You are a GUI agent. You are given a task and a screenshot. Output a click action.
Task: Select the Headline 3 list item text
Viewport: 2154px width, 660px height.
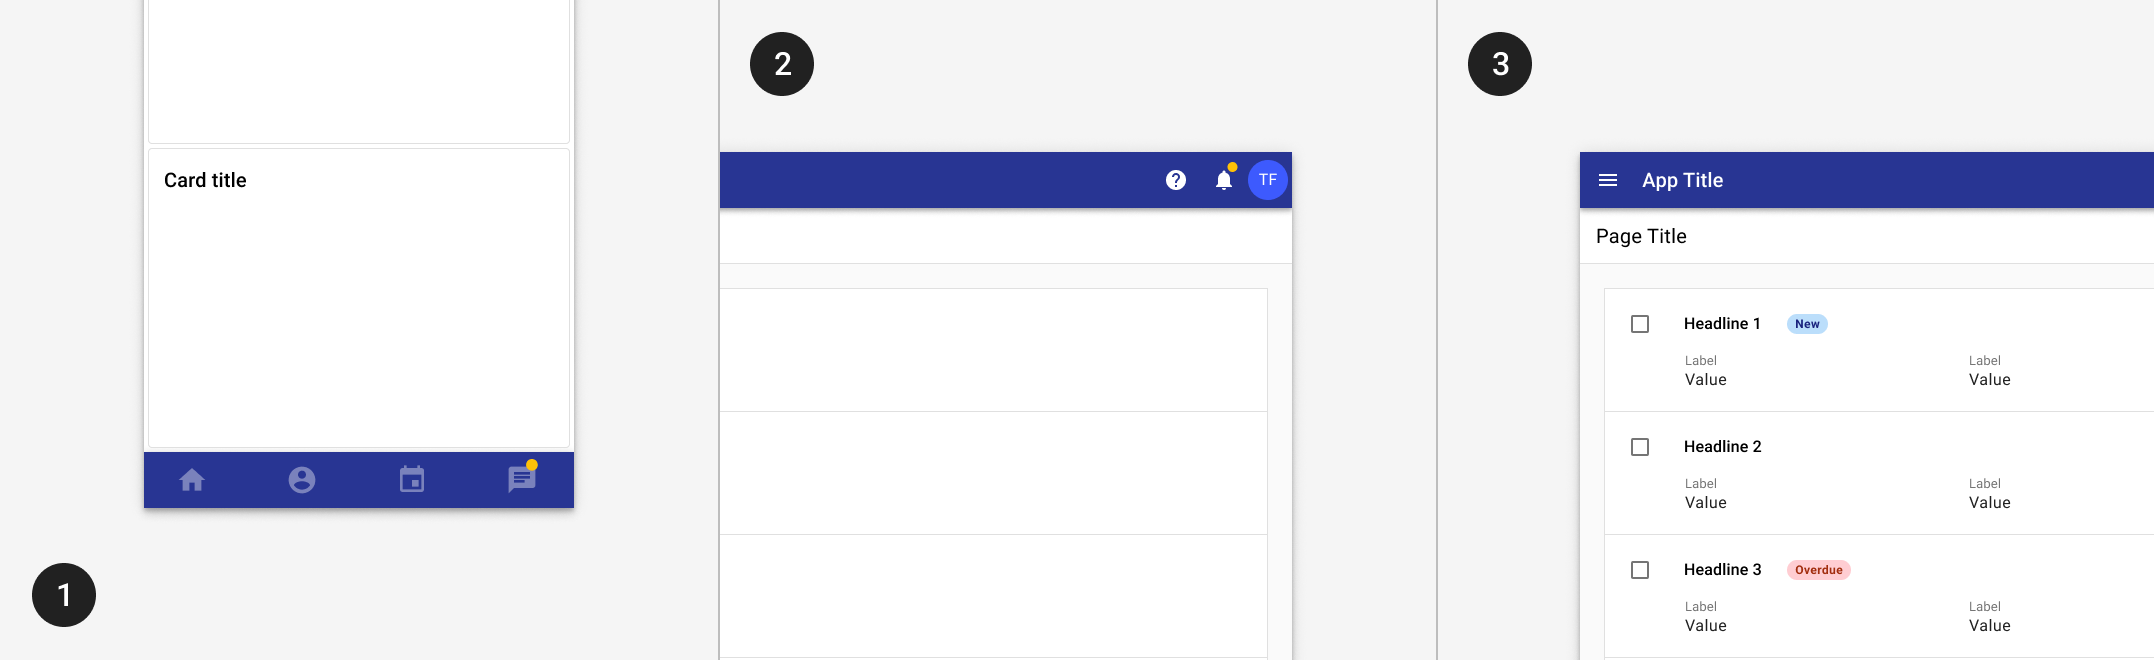click(1723, 570)
